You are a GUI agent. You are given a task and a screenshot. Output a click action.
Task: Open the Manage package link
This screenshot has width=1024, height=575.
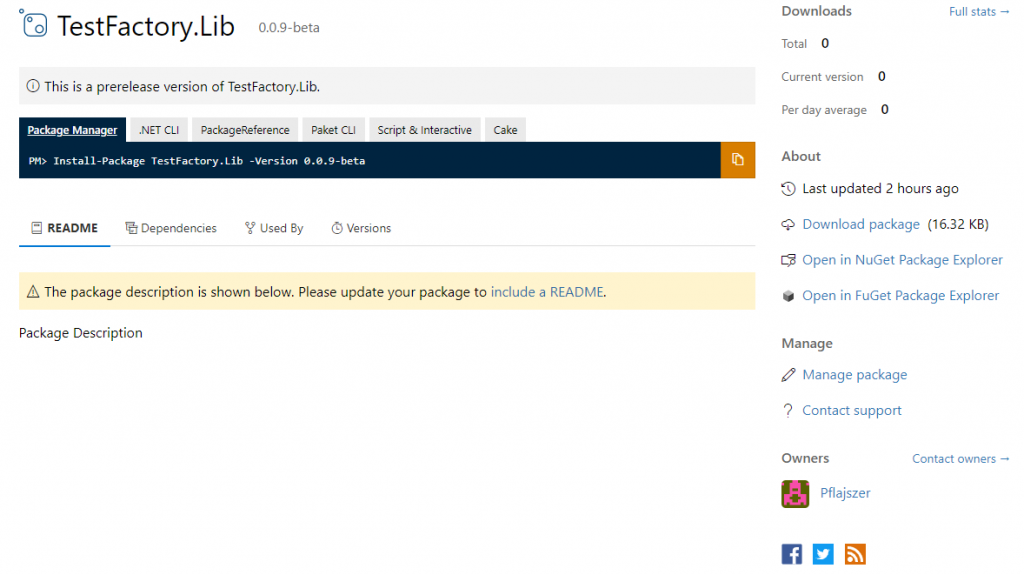pos(854,375)
